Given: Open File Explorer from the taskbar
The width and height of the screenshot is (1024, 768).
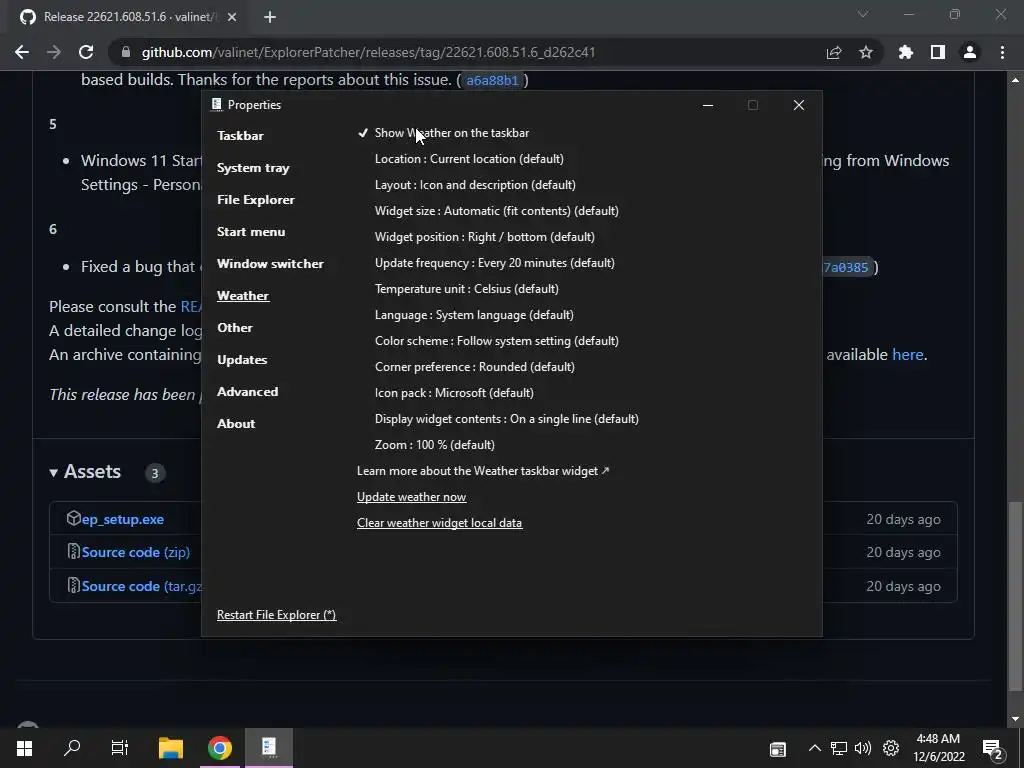Looking at the screenshot, I should coord(171,748).
